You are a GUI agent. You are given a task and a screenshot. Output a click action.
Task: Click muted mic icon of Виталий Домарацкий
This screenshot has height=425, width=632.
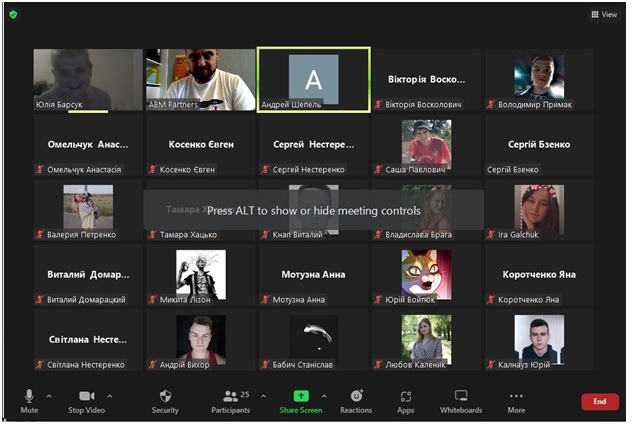click(40, 300)
